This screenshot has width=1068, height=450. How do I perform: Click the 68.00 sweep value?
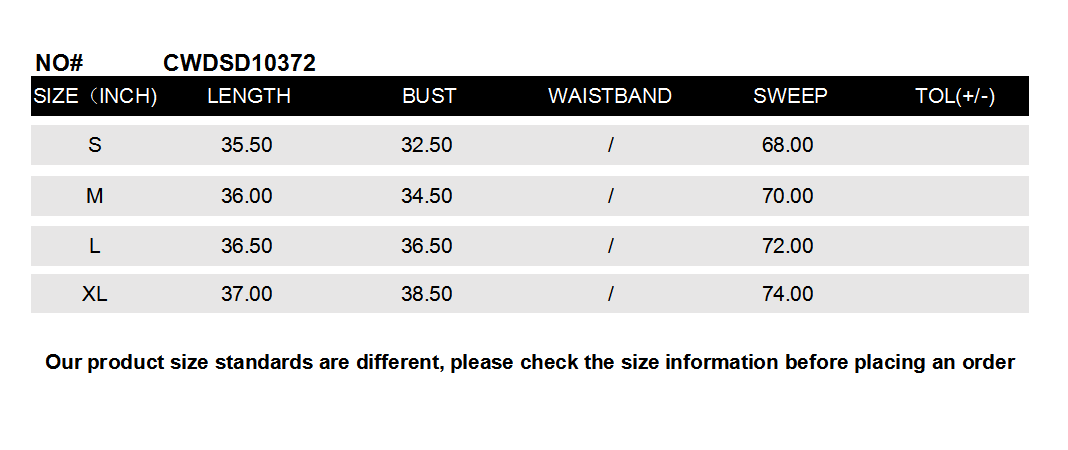(788, 145)
